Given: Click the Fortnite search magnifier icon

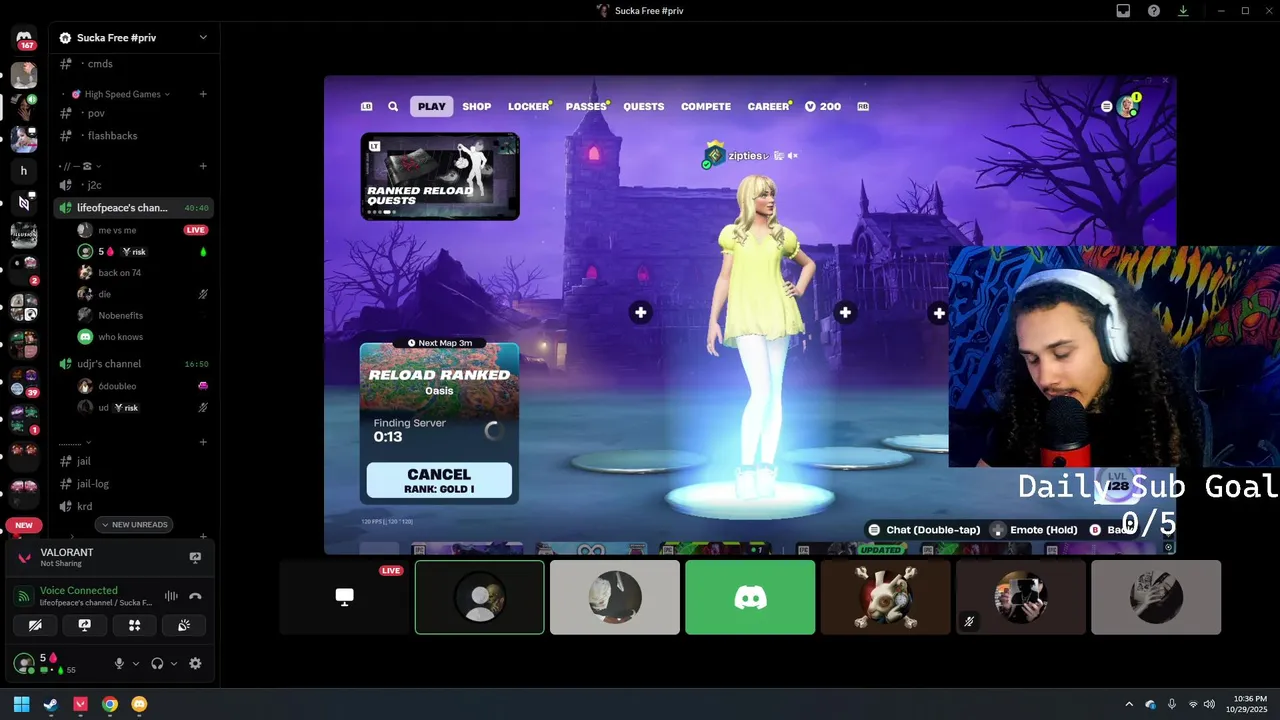Looking at the screenshot, I should (393, 106).
